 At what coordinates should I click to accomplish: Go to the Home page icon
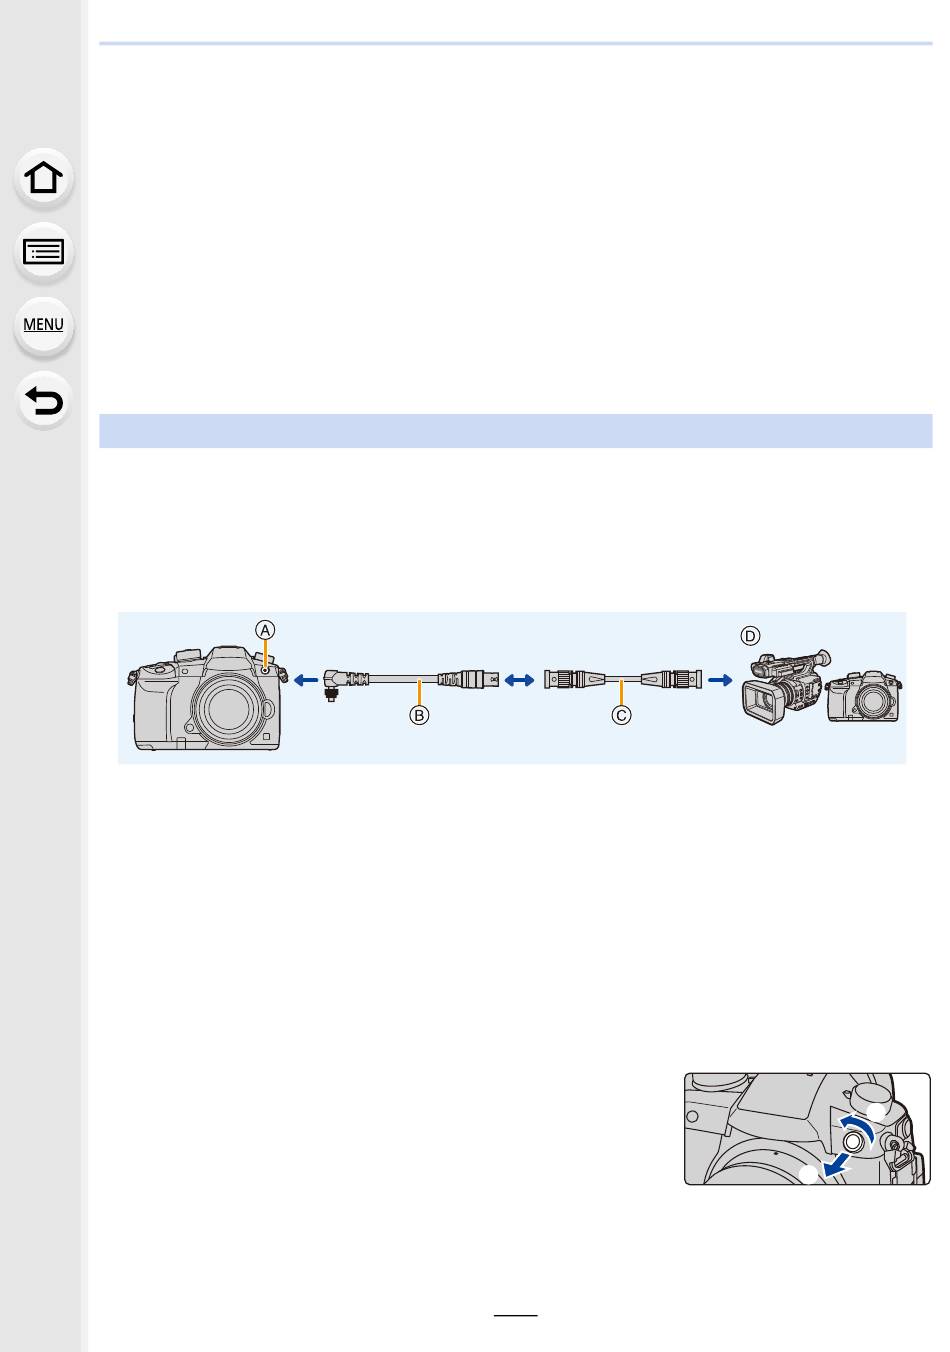(x=44, y=179)
